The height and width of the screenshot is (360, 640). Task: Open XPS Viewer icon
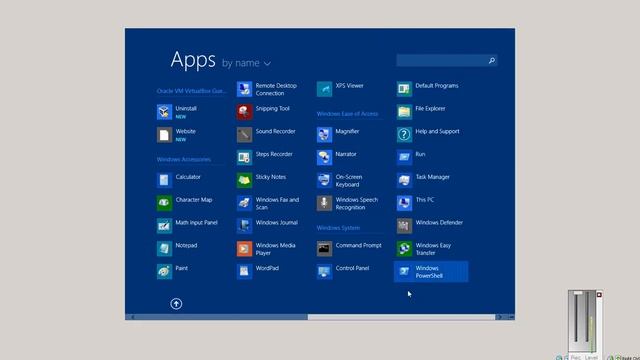(x=324, y=89)
